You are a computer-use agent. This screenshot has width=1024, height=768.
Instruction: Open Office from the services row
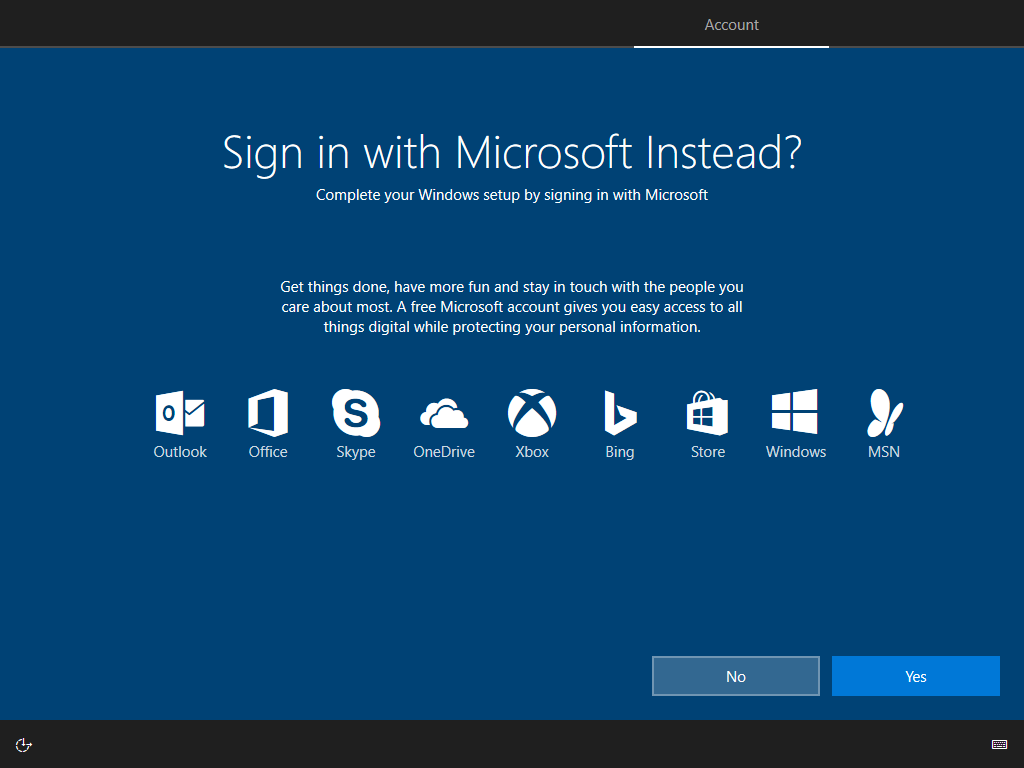(x=268, y=412)
